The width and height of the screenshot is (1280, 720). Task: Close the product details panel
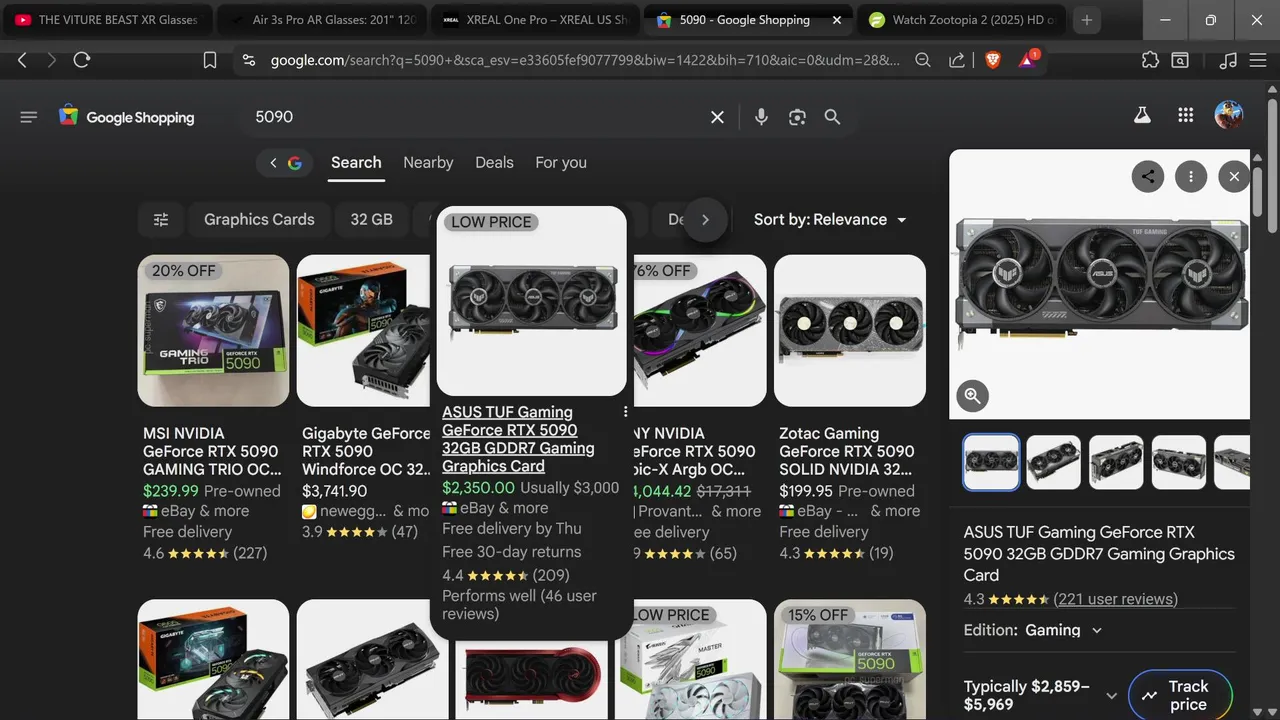(1234, 177)
